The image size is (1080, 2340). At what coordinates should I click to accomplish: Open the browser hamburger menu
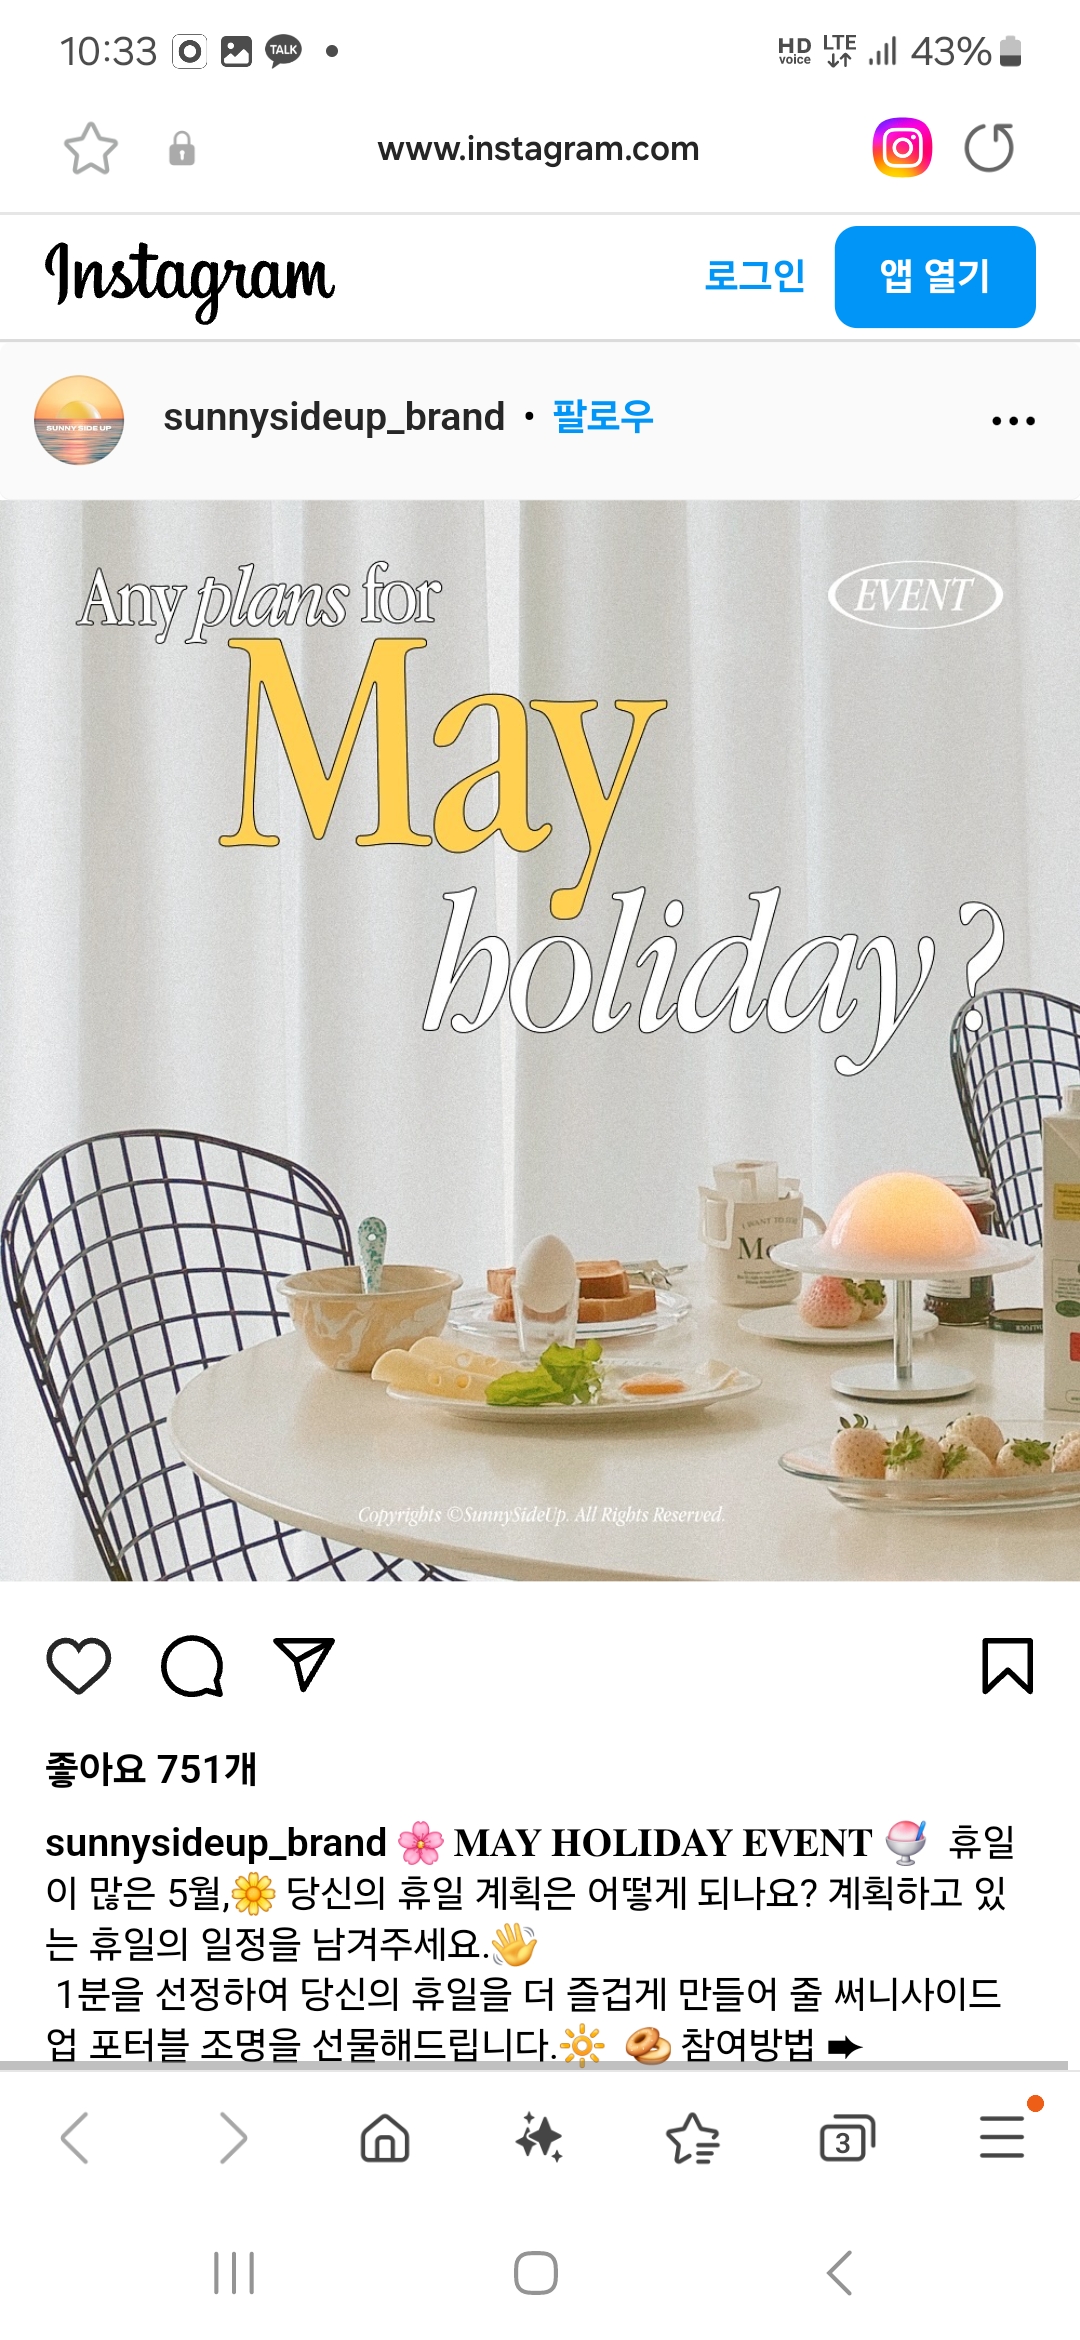(1003, 2137)
